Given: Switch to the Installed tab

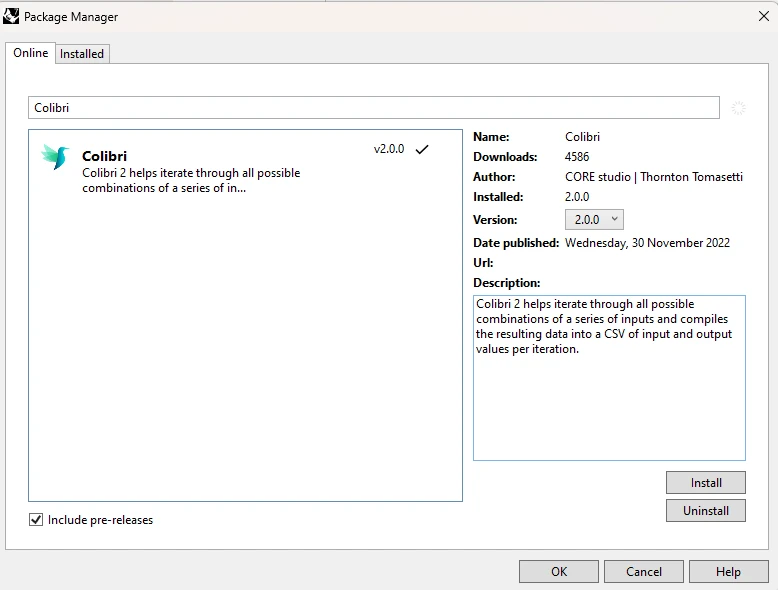Looking at the screenshot, I should click(82, 54).
